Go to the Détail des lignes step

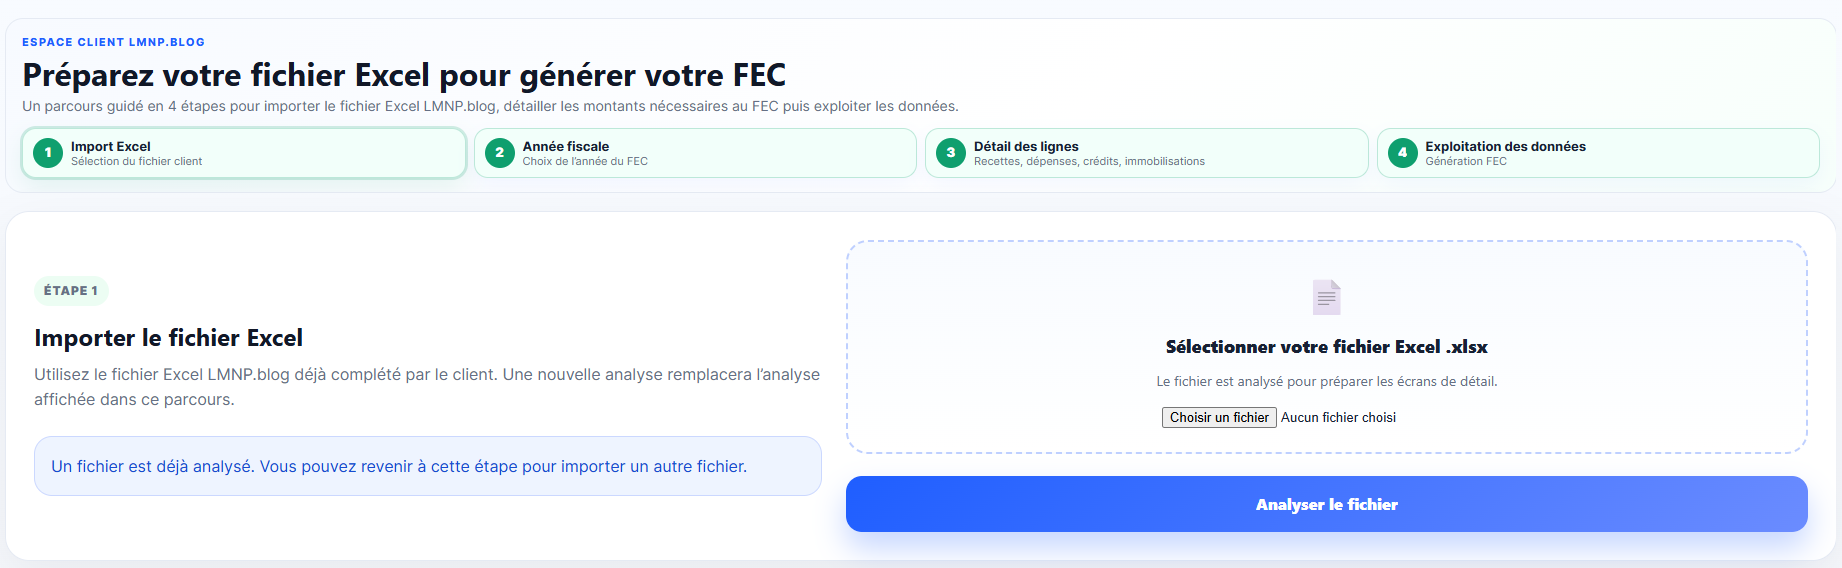click(x=1147, y=153)
